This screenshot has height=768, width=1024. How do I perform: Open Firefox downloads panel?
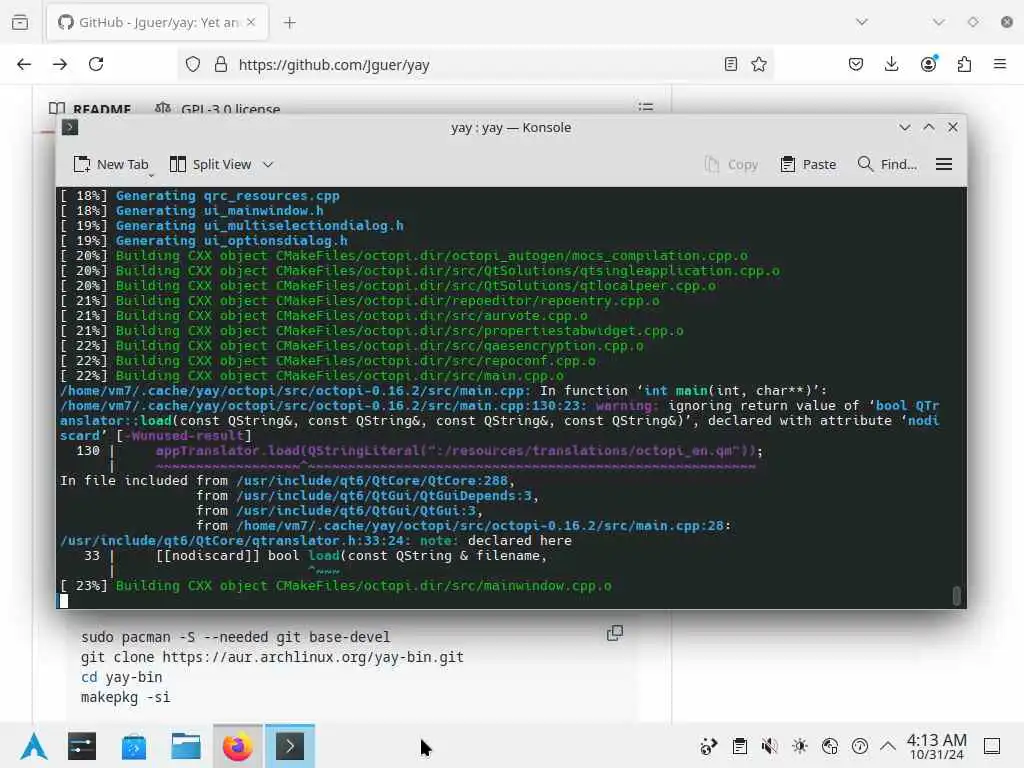(x=891, y=64)
